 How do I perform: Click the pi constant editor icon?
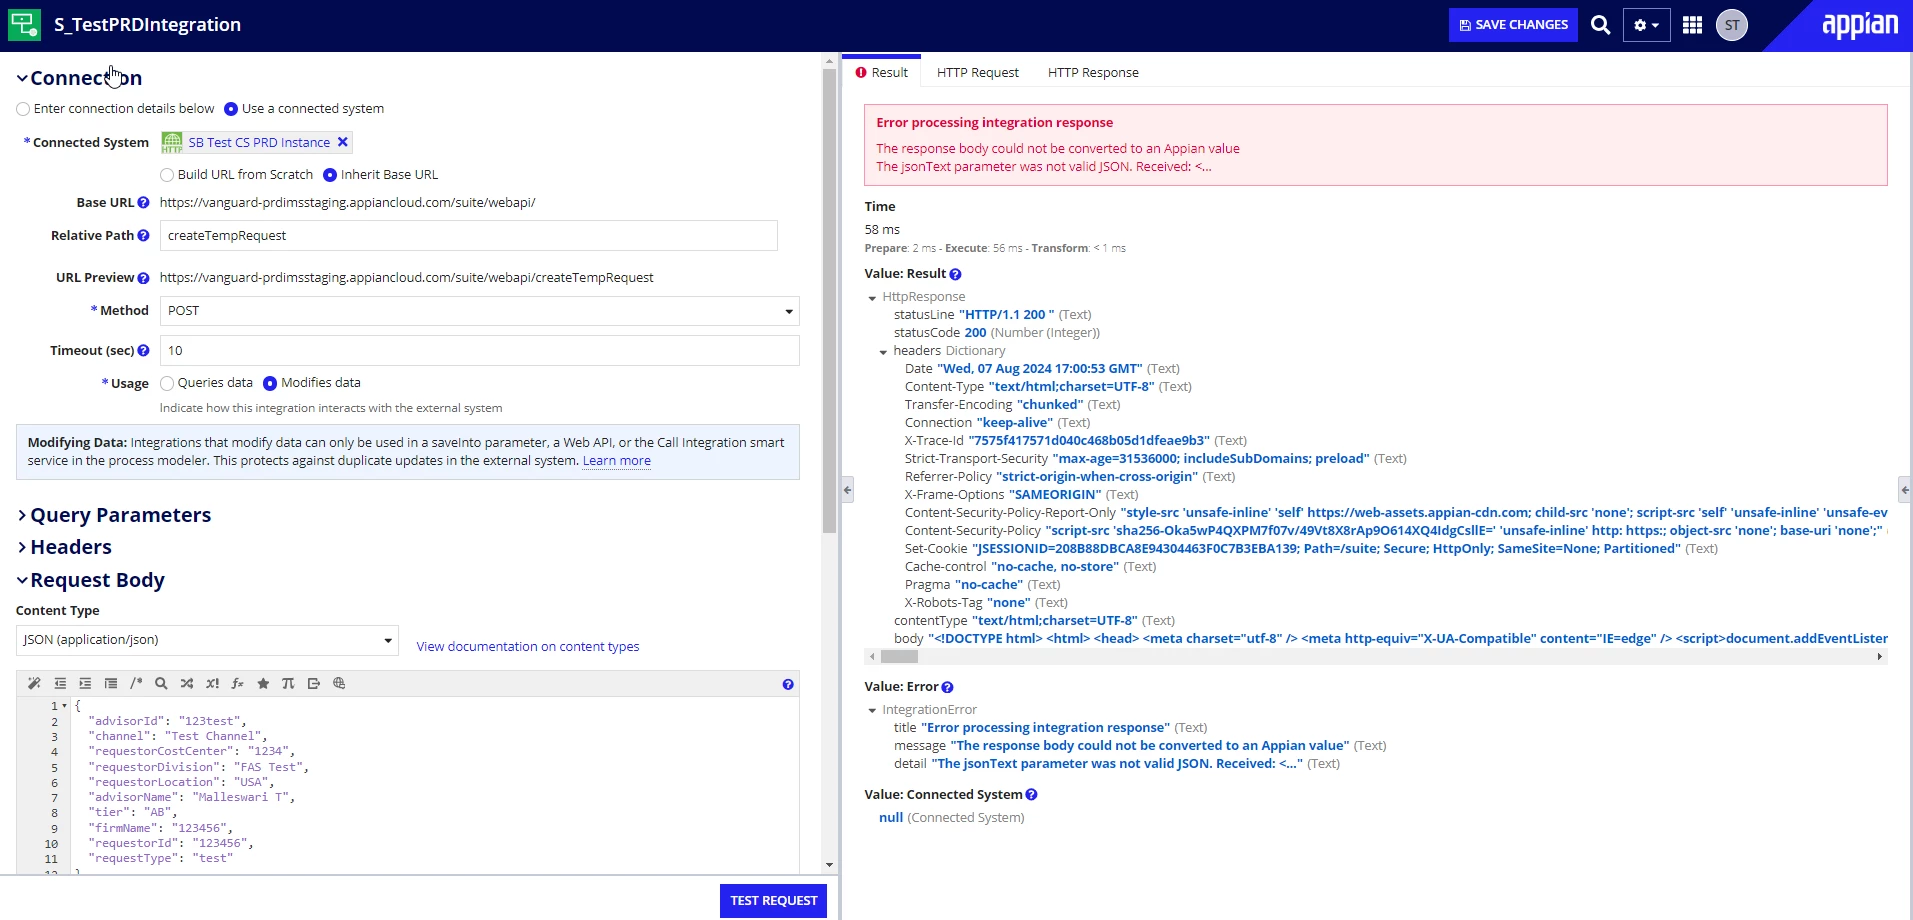pyautogui.click(x=288, y=683)
